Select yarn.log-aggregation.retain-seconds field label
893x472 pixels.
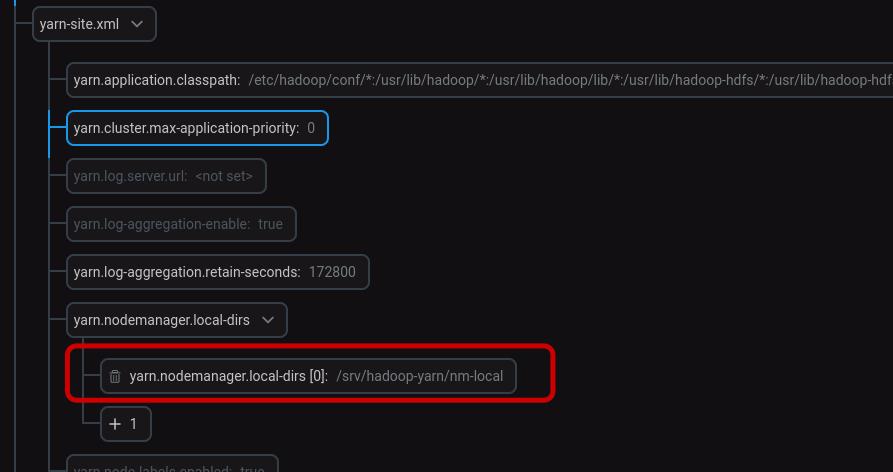[x=187, y=272]
